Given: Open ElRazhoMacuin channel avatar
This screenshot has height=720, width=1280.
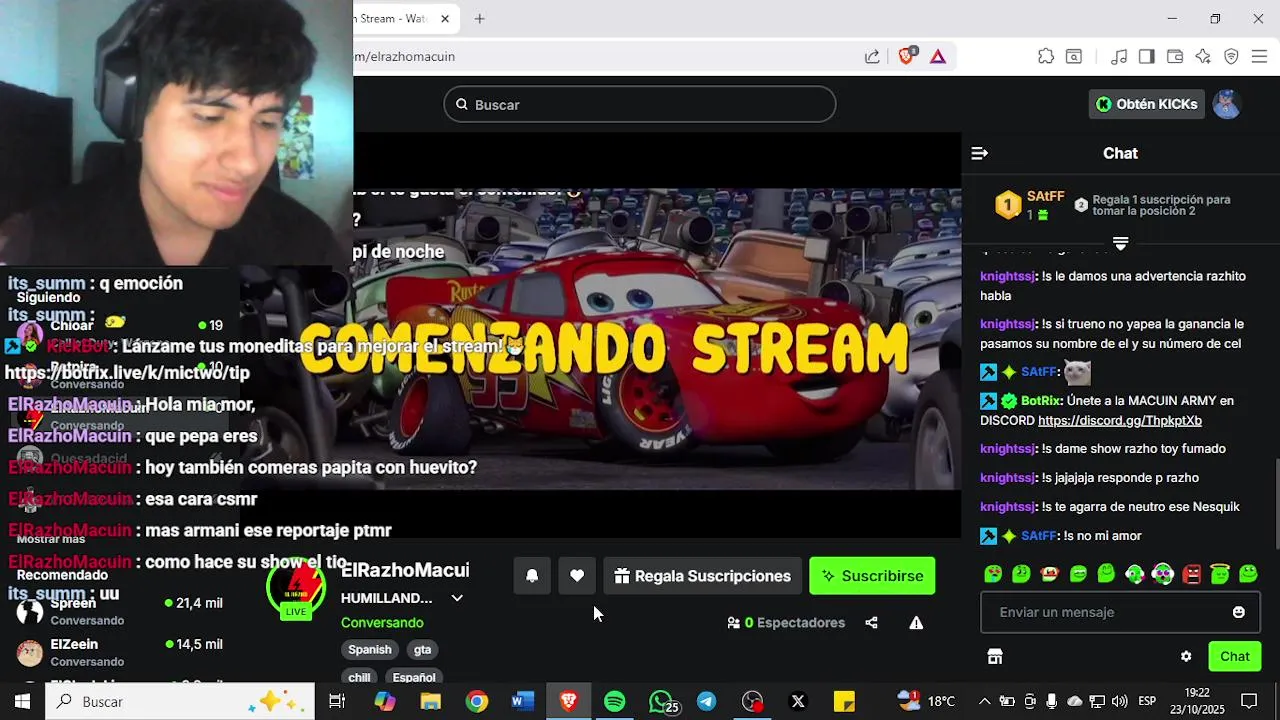Looking at the screenshot, I should [x=296, y=587].
